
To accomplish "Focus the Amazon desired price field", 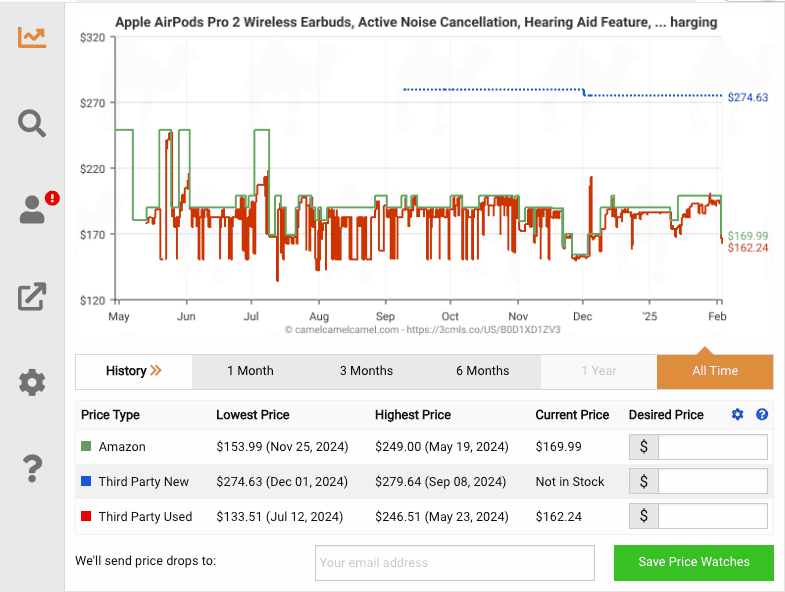I will (x=712, y=447).
